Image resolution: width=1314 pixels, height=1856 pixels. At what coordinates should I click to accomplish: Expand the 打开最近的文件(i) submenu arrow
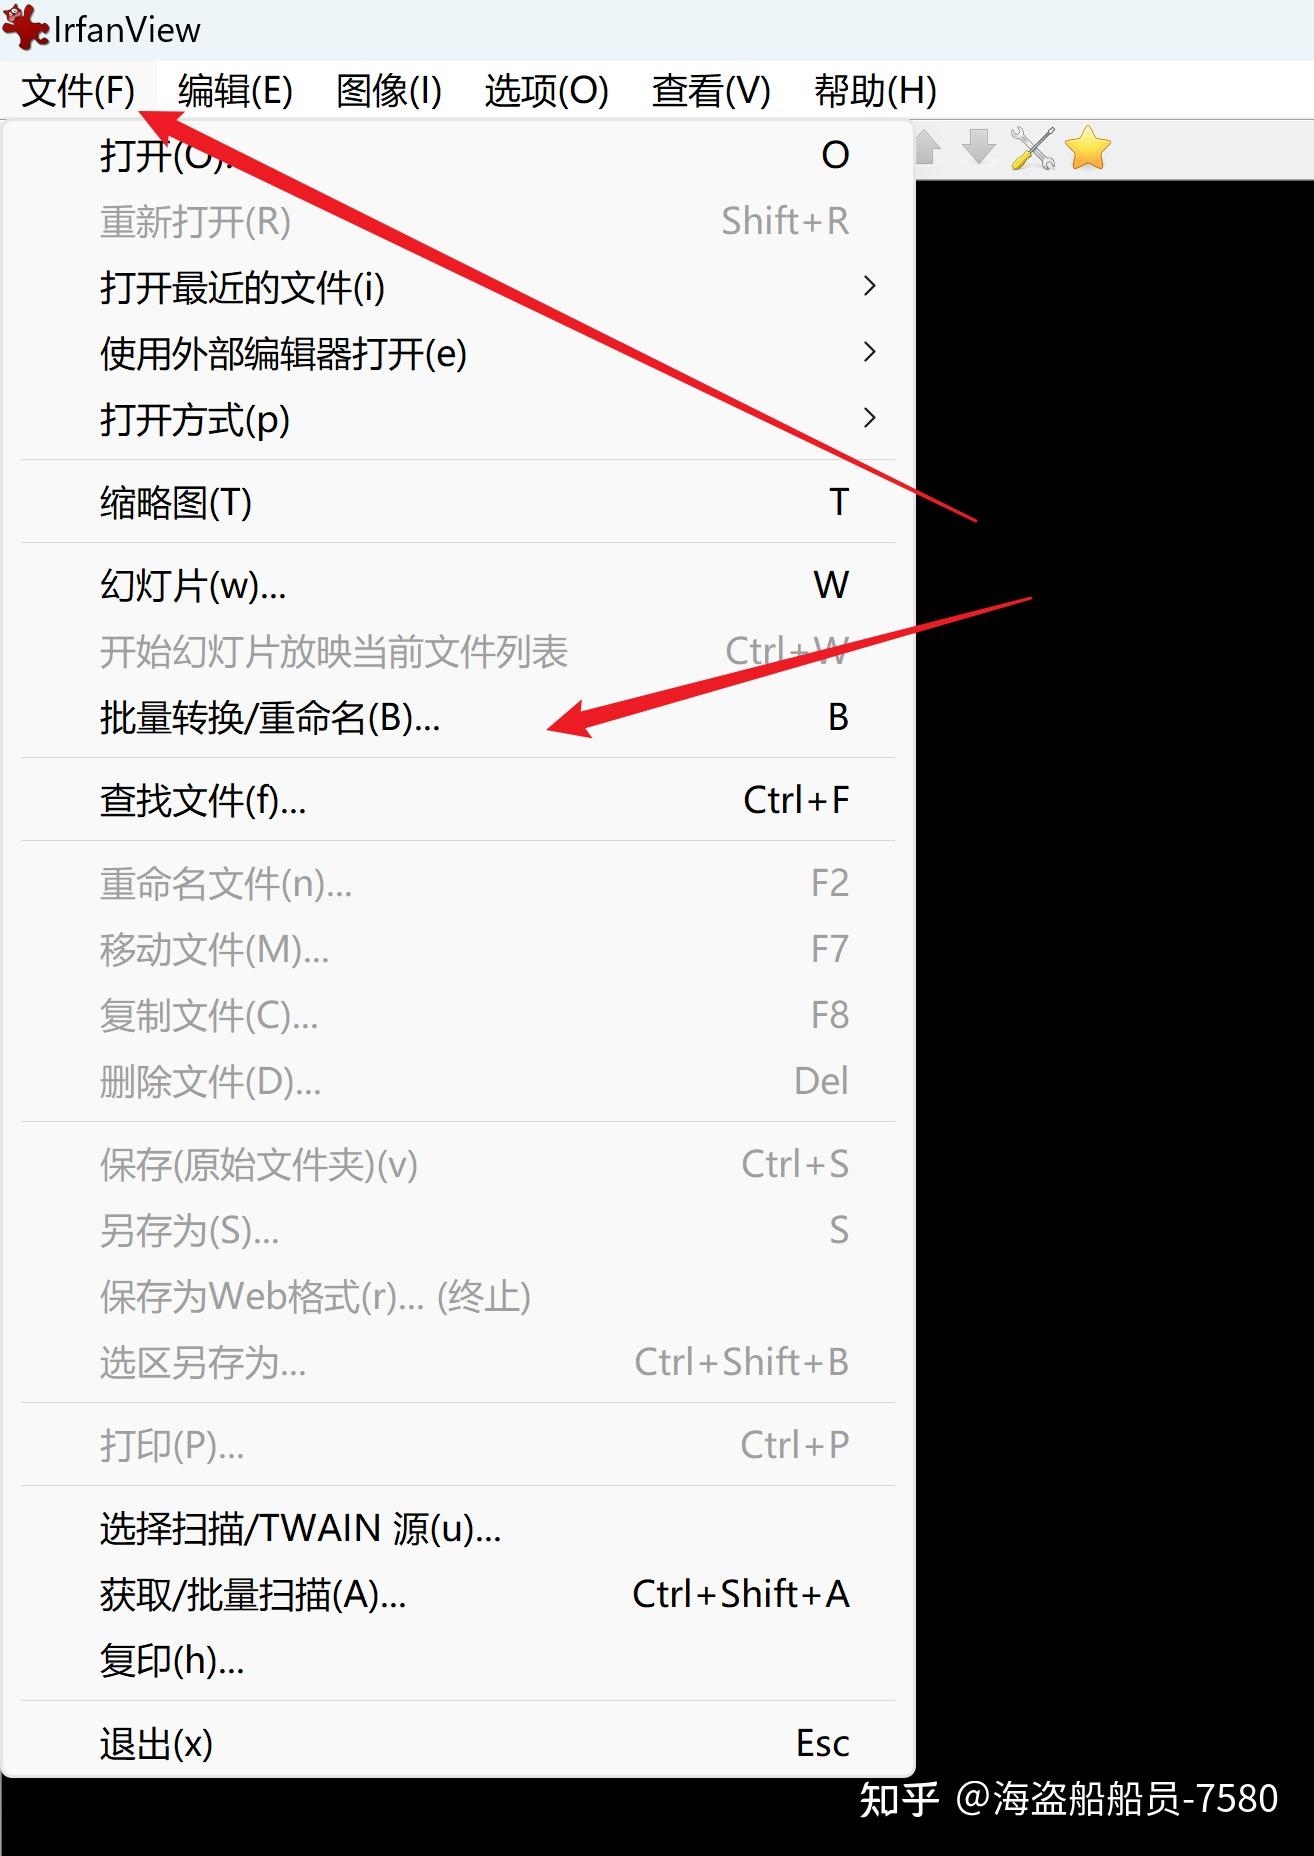(869, 287)
